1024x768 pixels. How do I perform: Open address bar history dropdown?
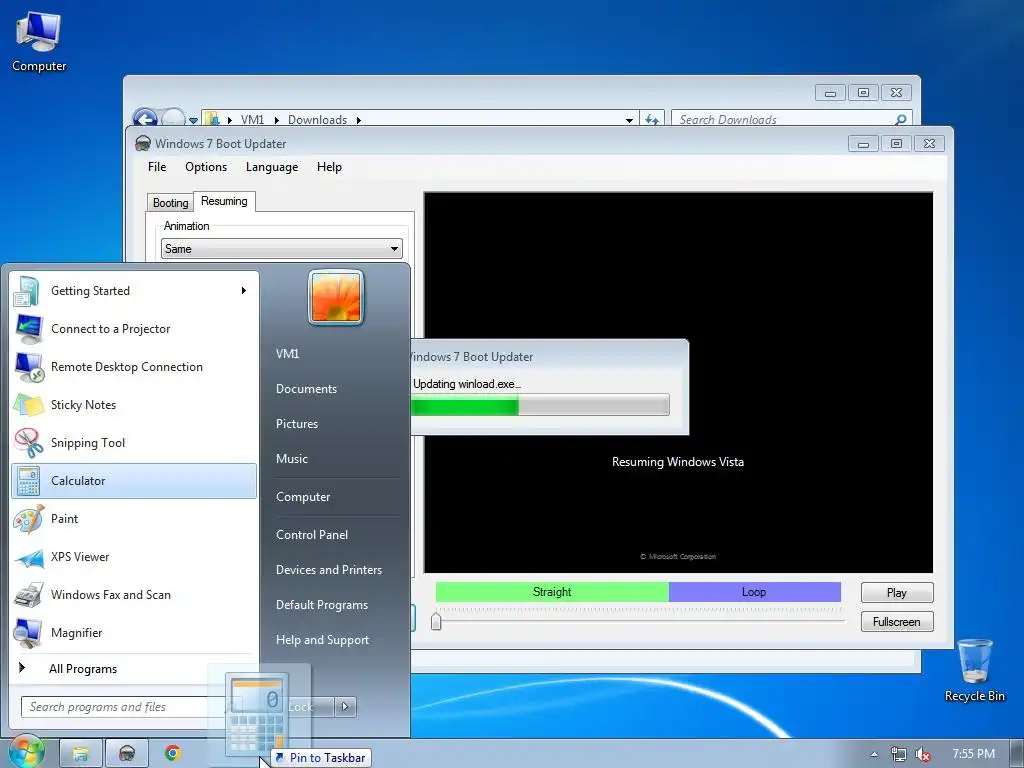[x=629, y=120]
